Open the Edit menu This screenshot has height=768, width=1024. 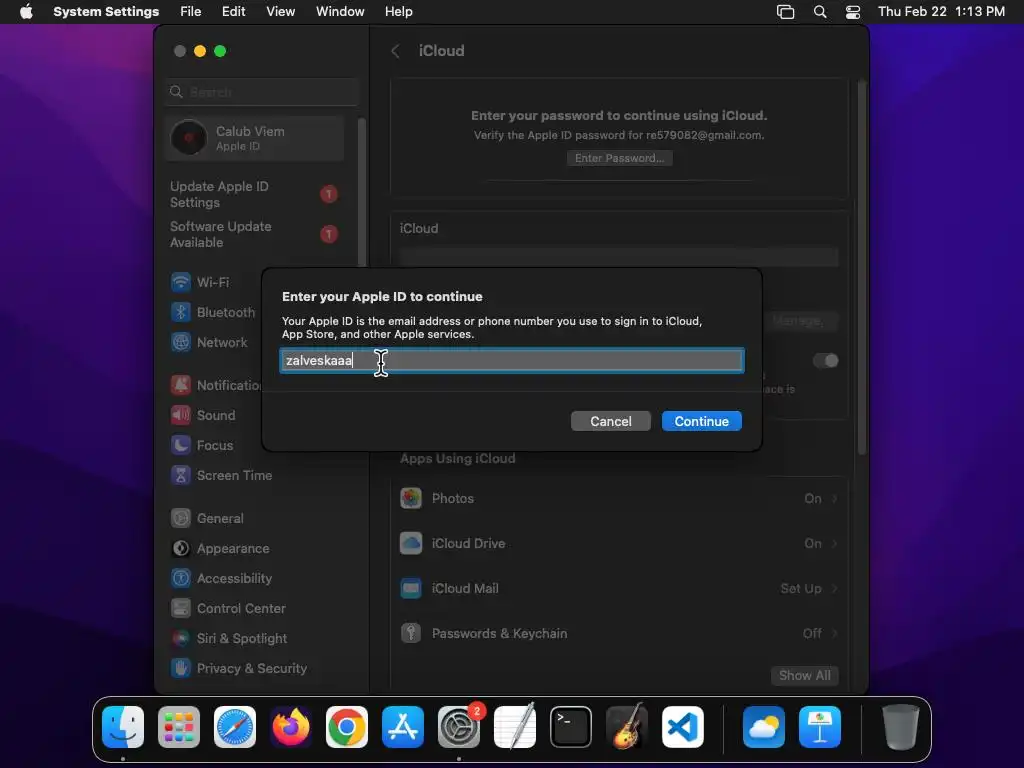click(x=233, y=11)
